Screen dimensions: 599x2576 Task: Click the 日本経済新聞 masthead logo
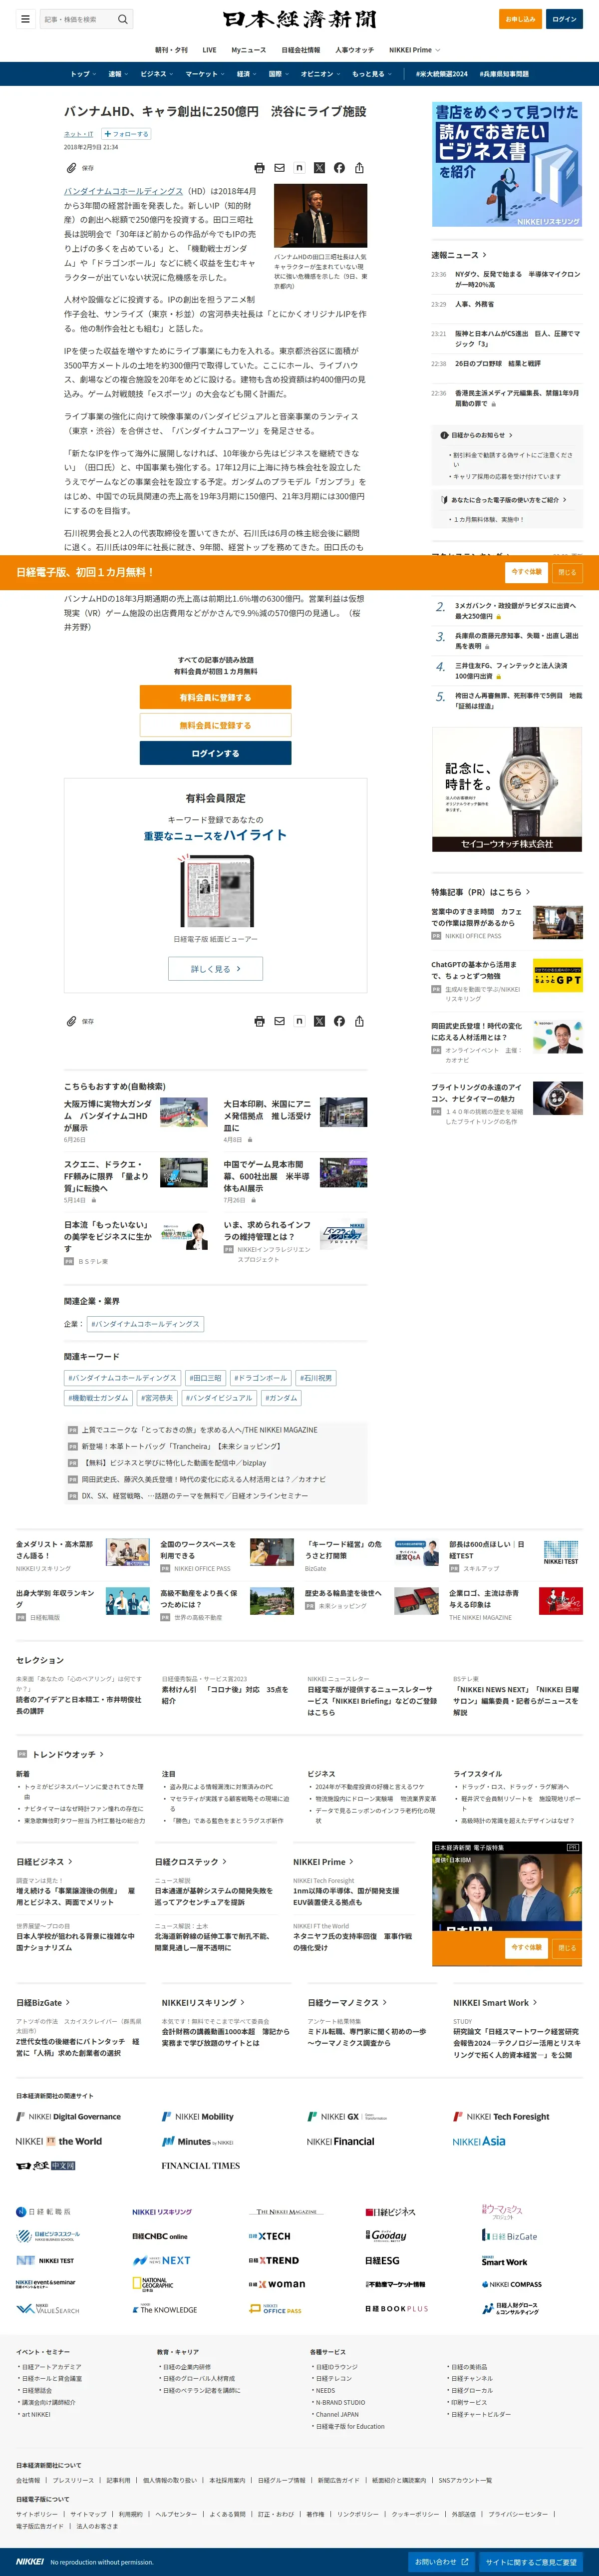300,19
